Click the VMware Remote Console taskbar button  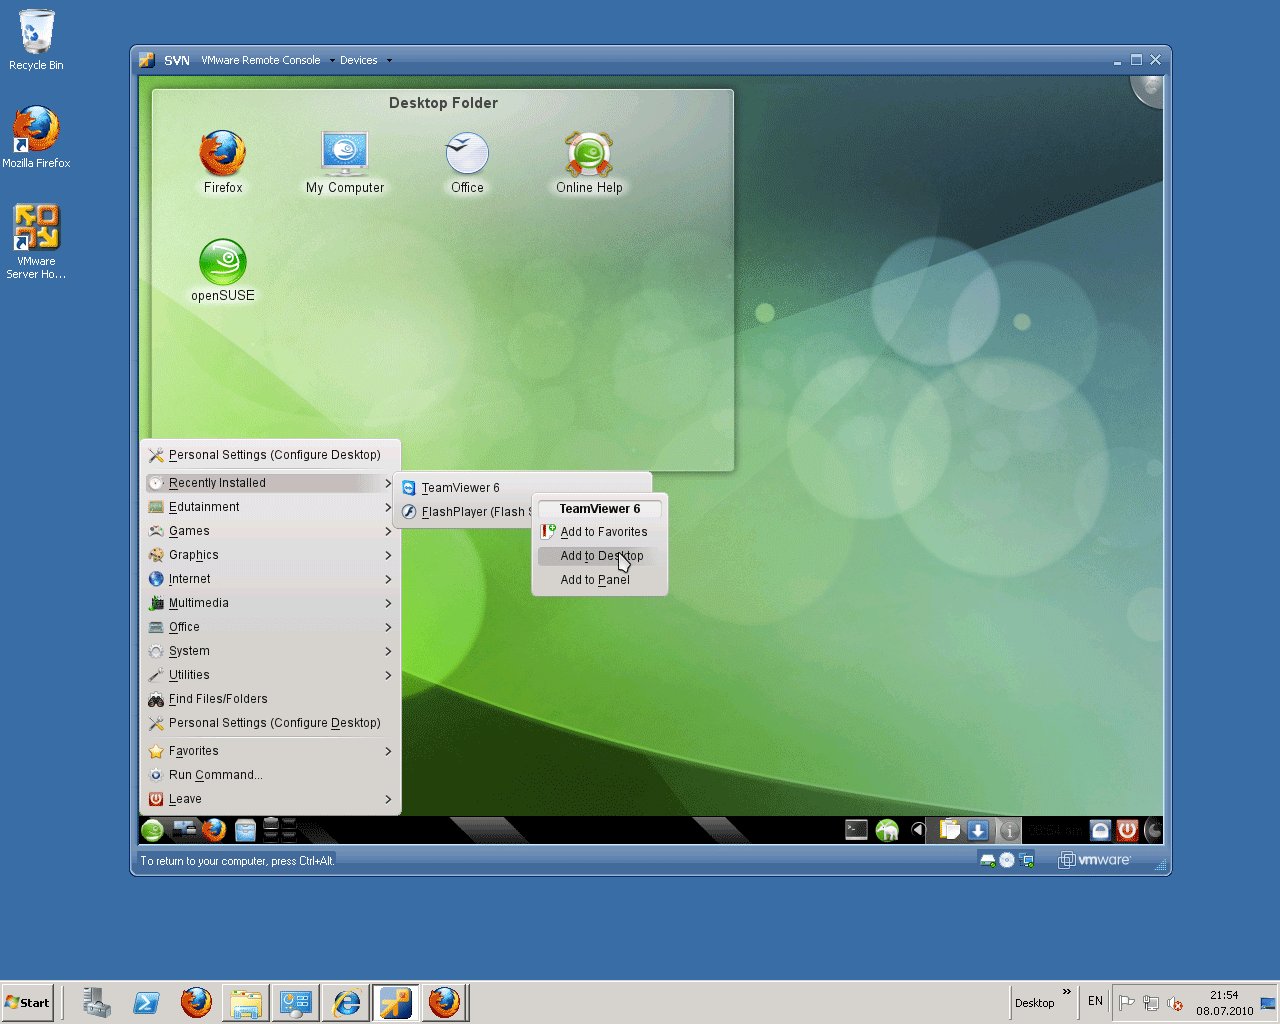396,1002
